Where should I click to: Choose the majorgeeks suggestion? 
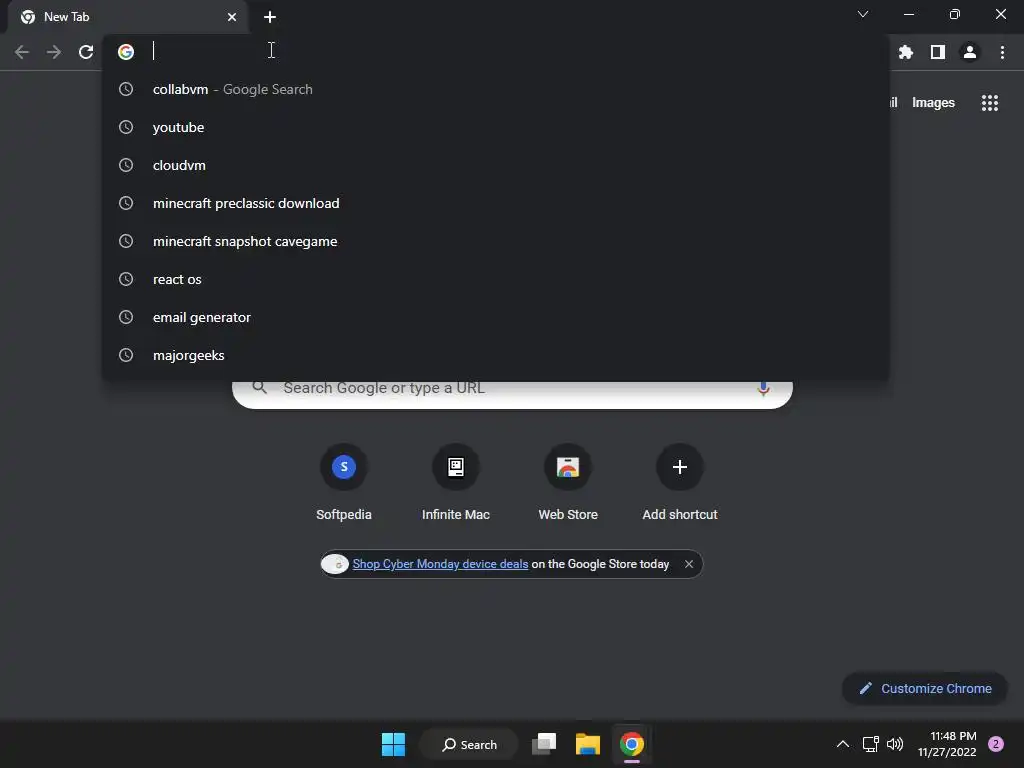point(496,355)
